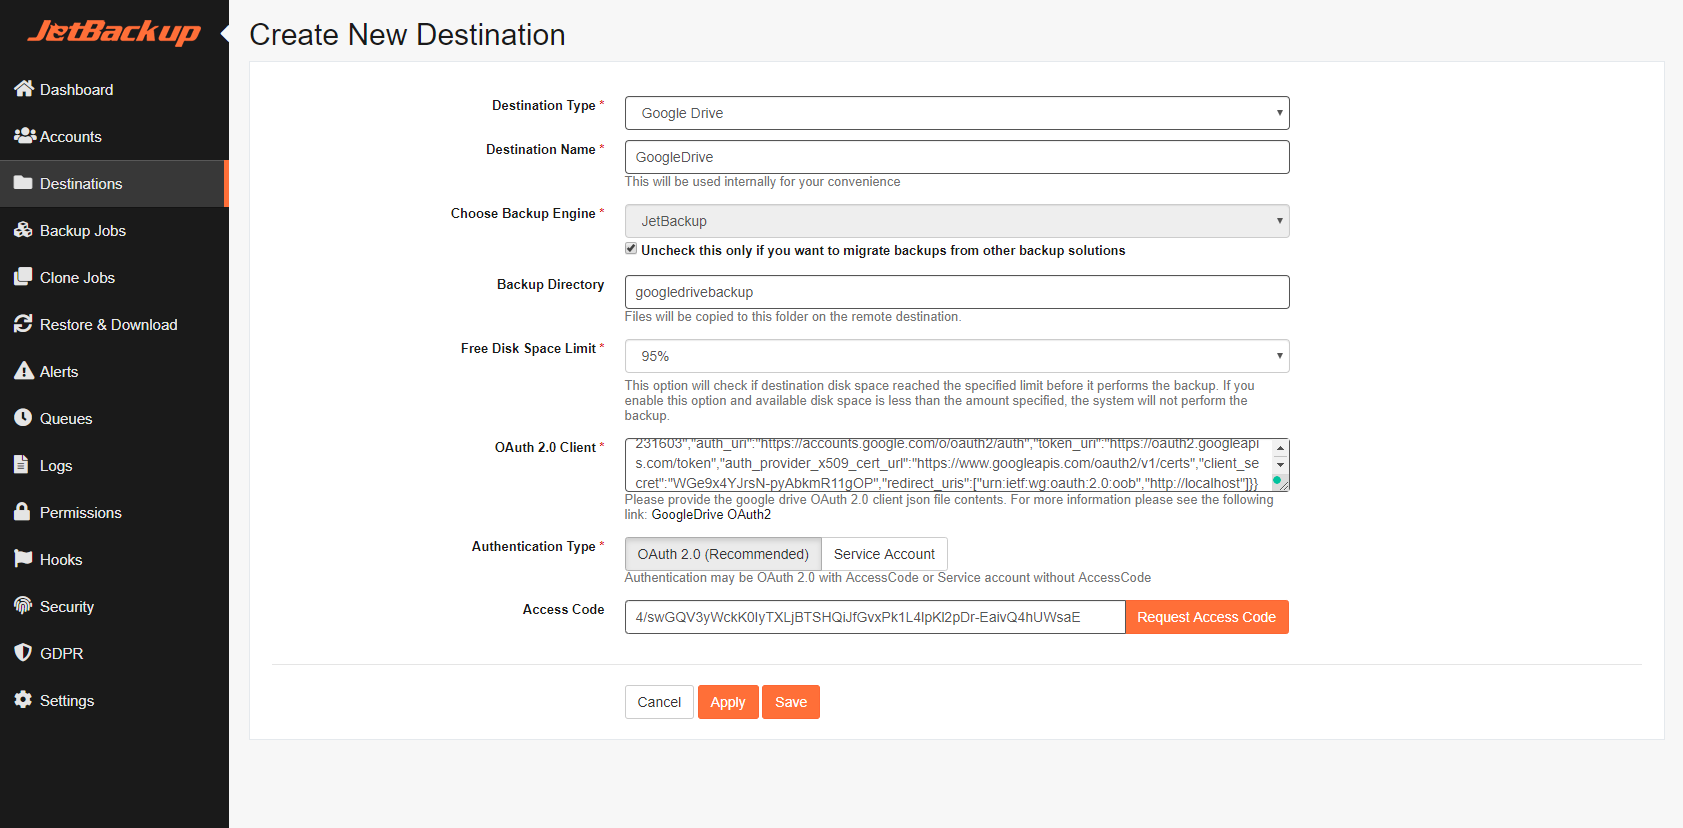This screenshot has height=828, width=1683.
Task: Open the Logs menu item
Action: 114,465
